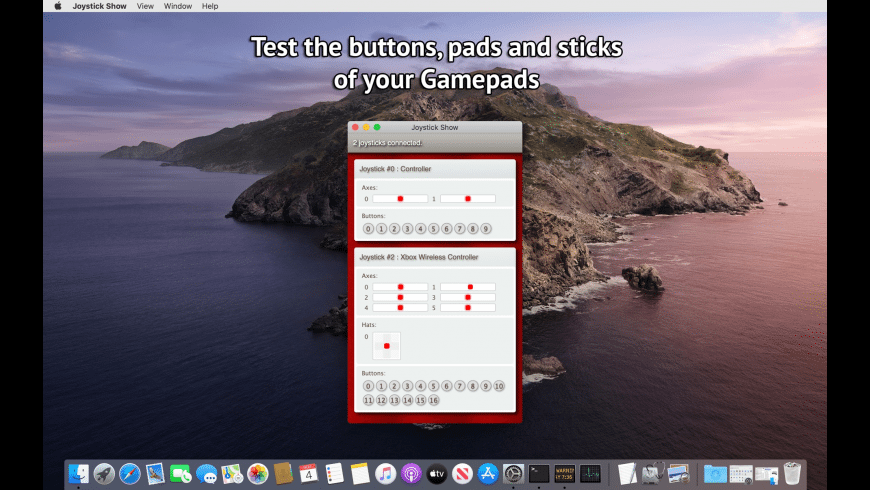Open Console warning-log icon in Dock
This screenshot has height=490, width=870.
(564, 474)
